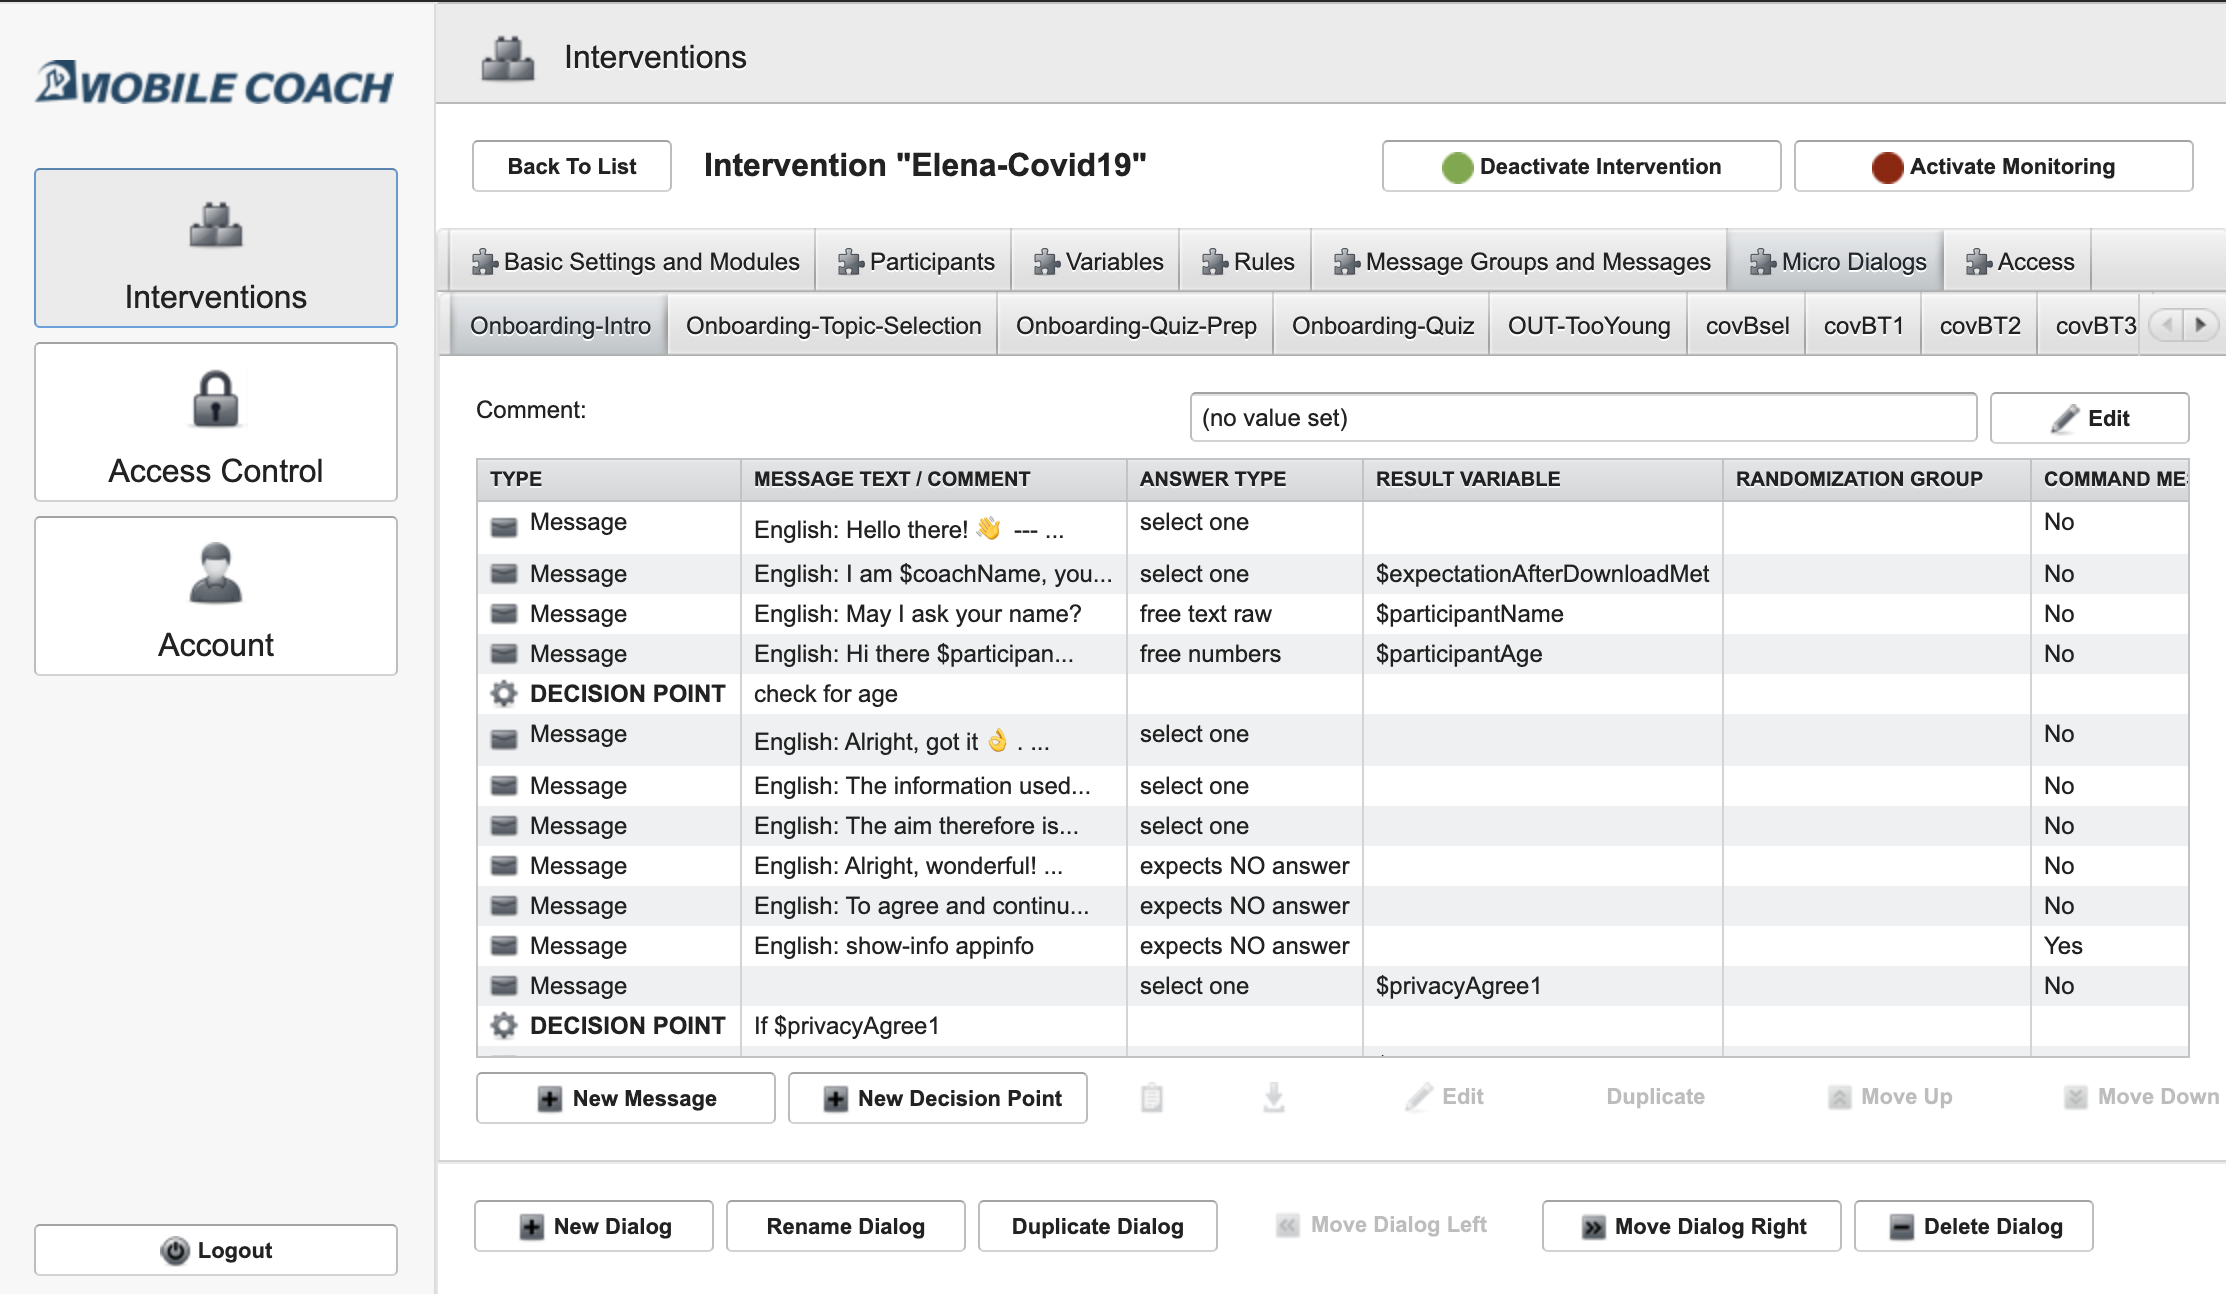Click the clipboard paste icon below the table
The width and height of the screenshot is (2226, 1294).
coord(1152,1097)
